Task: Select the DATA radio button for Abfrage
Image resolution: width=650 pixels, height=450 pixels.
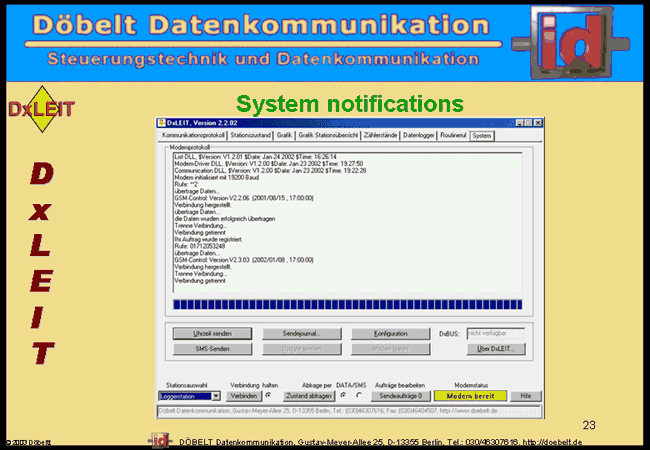Action: click(x=343, y=395)
